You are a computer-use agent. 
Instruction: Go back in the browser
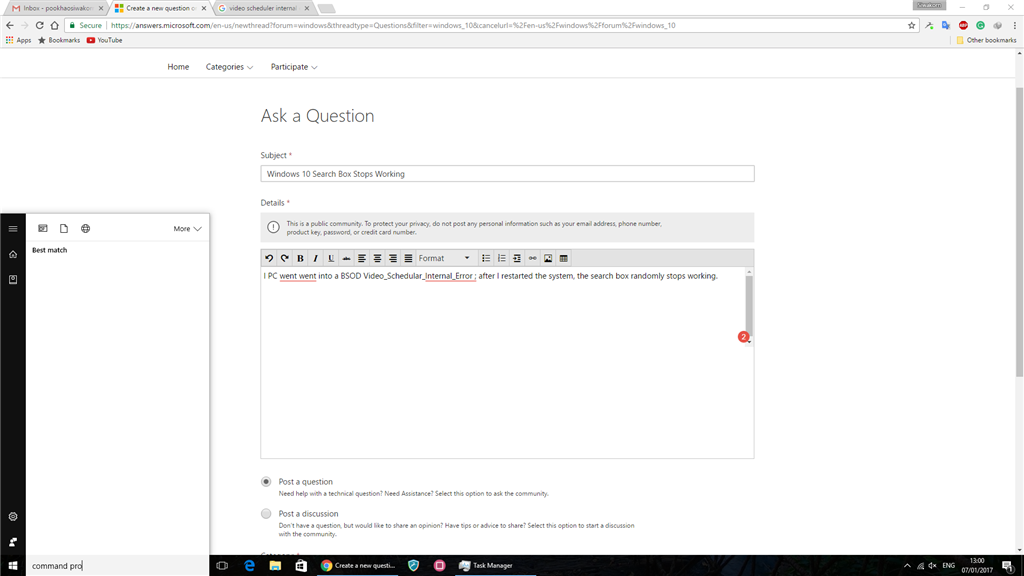point(10,25)
